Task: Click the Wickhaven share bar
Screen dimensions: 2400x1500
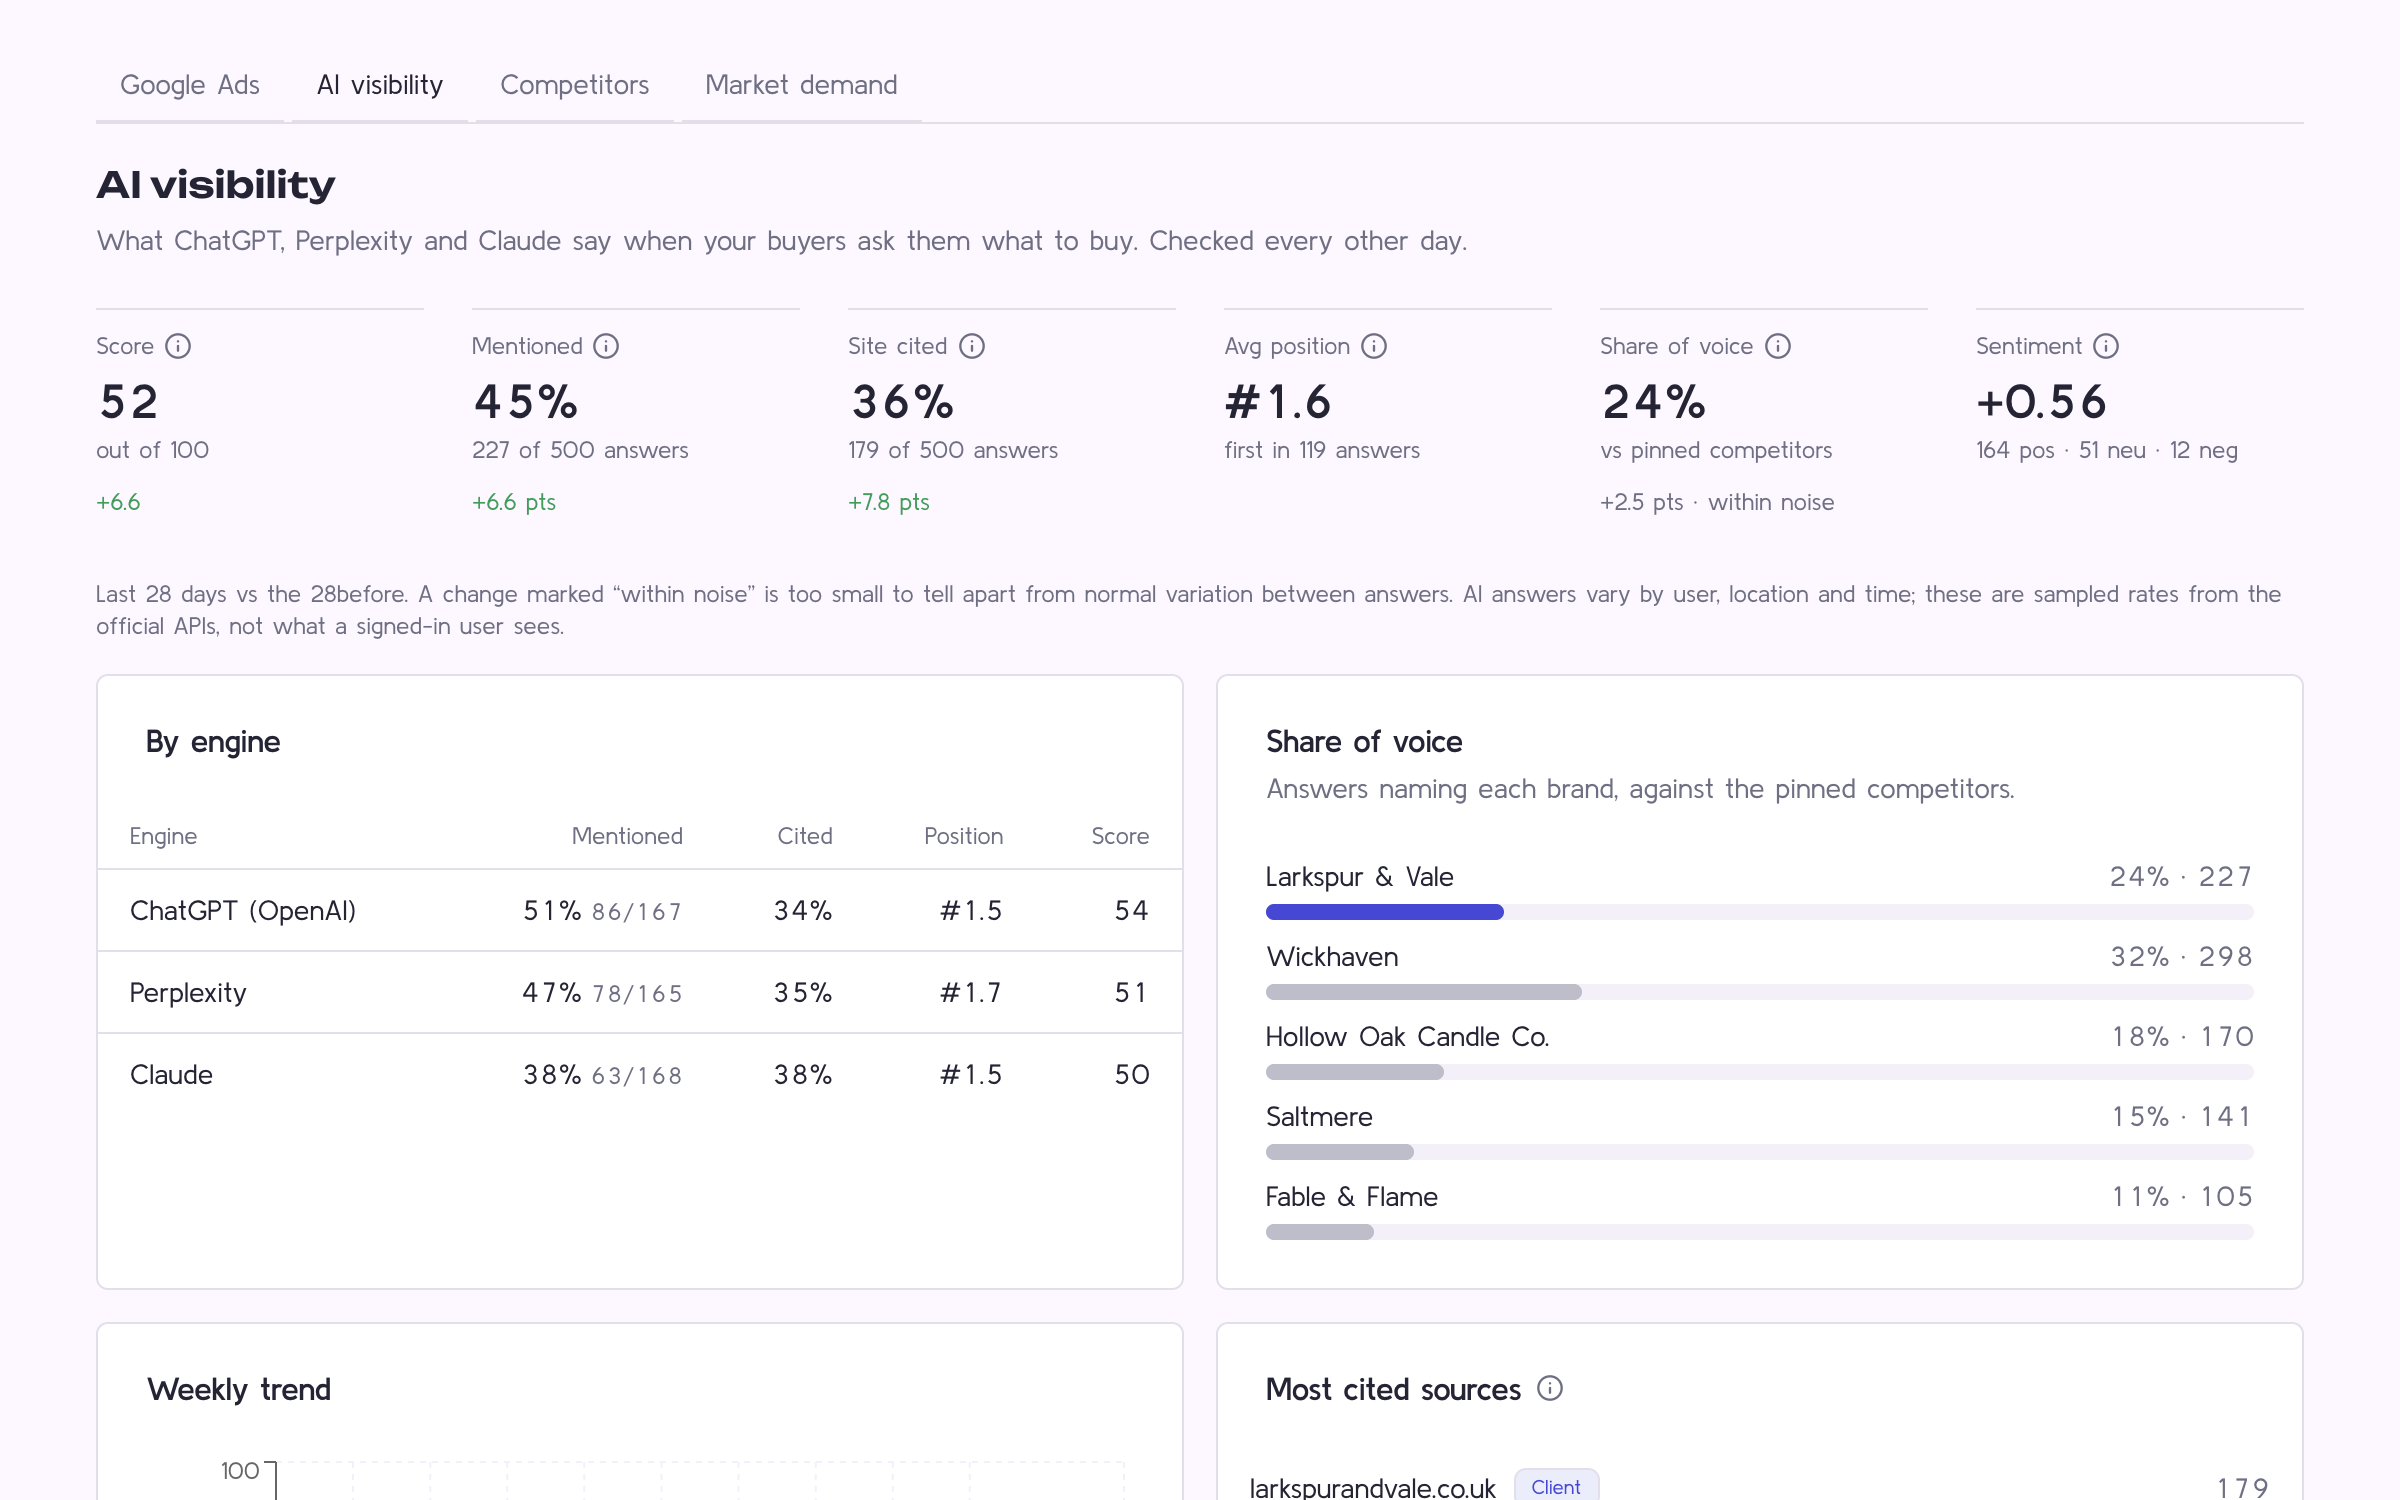Action: (1760, 992)
